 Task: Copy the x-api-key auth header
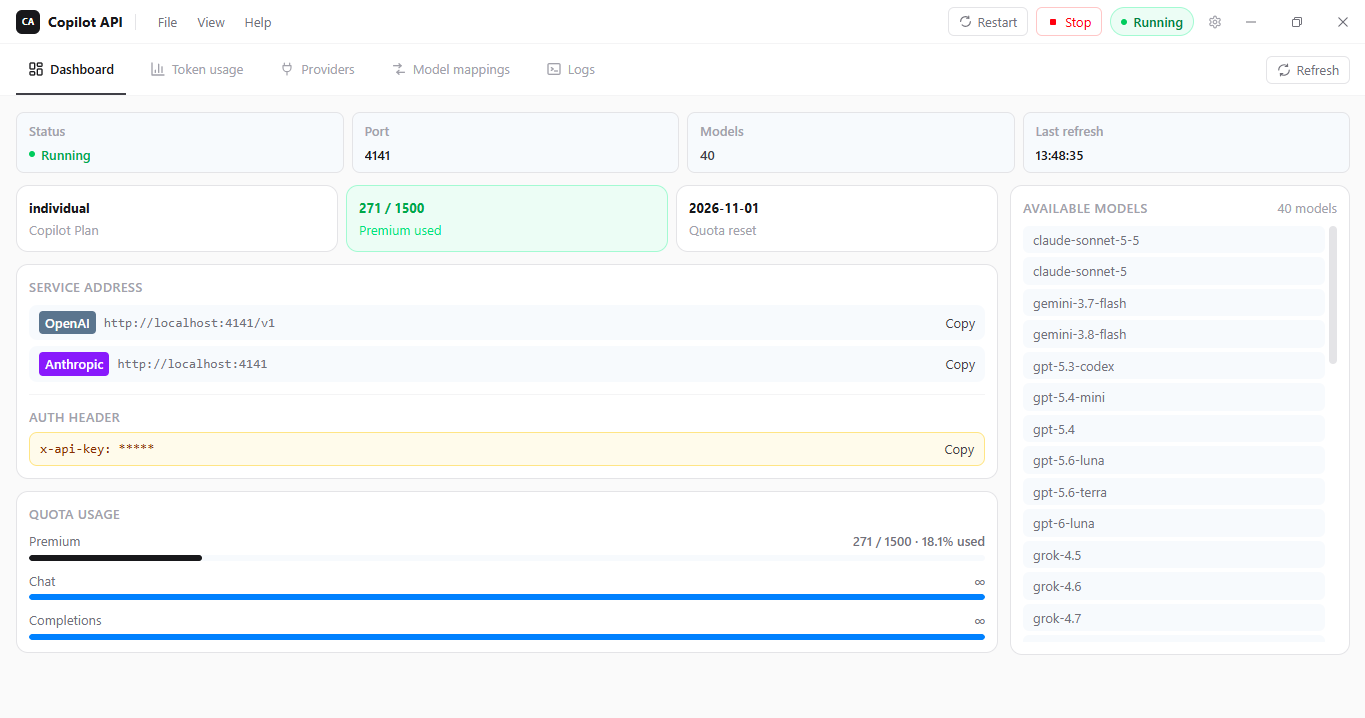[959, 449]
